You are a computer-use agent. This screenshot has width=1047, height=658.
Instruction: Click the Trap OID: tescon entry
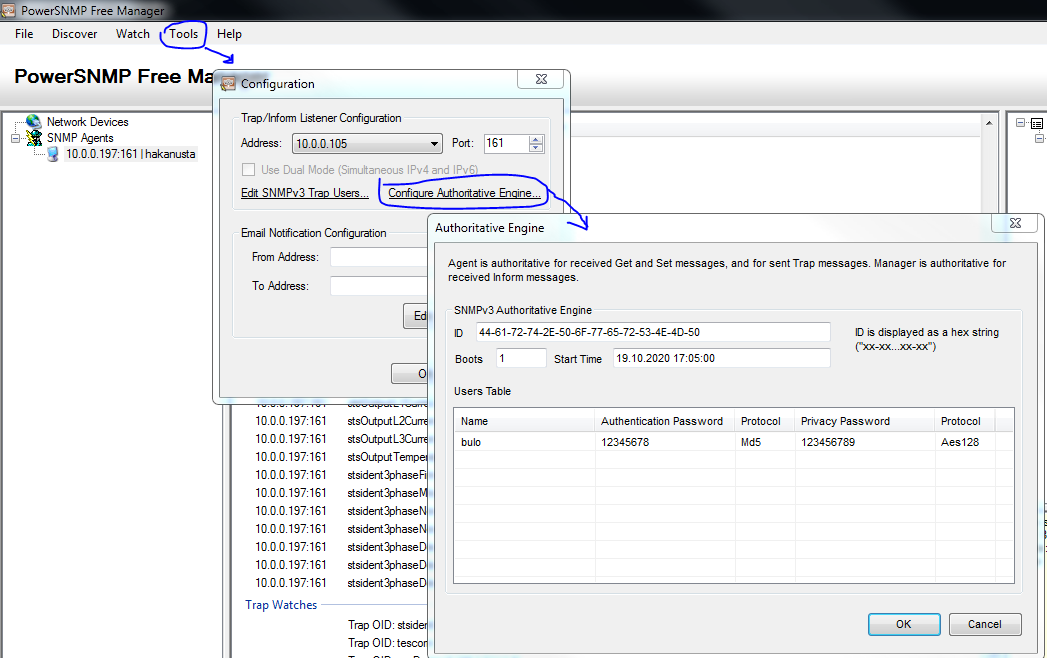pyautogui.click(x=387, y=643)
